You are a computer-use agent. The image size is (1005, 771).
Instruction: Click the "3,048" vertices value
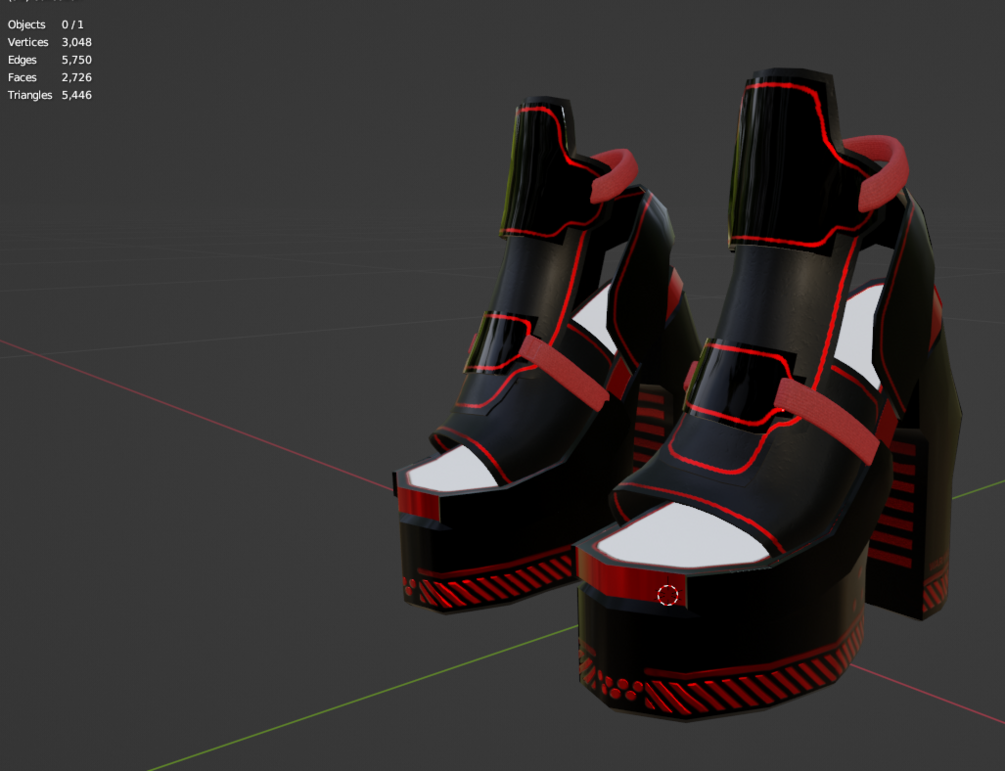(76, 42)
